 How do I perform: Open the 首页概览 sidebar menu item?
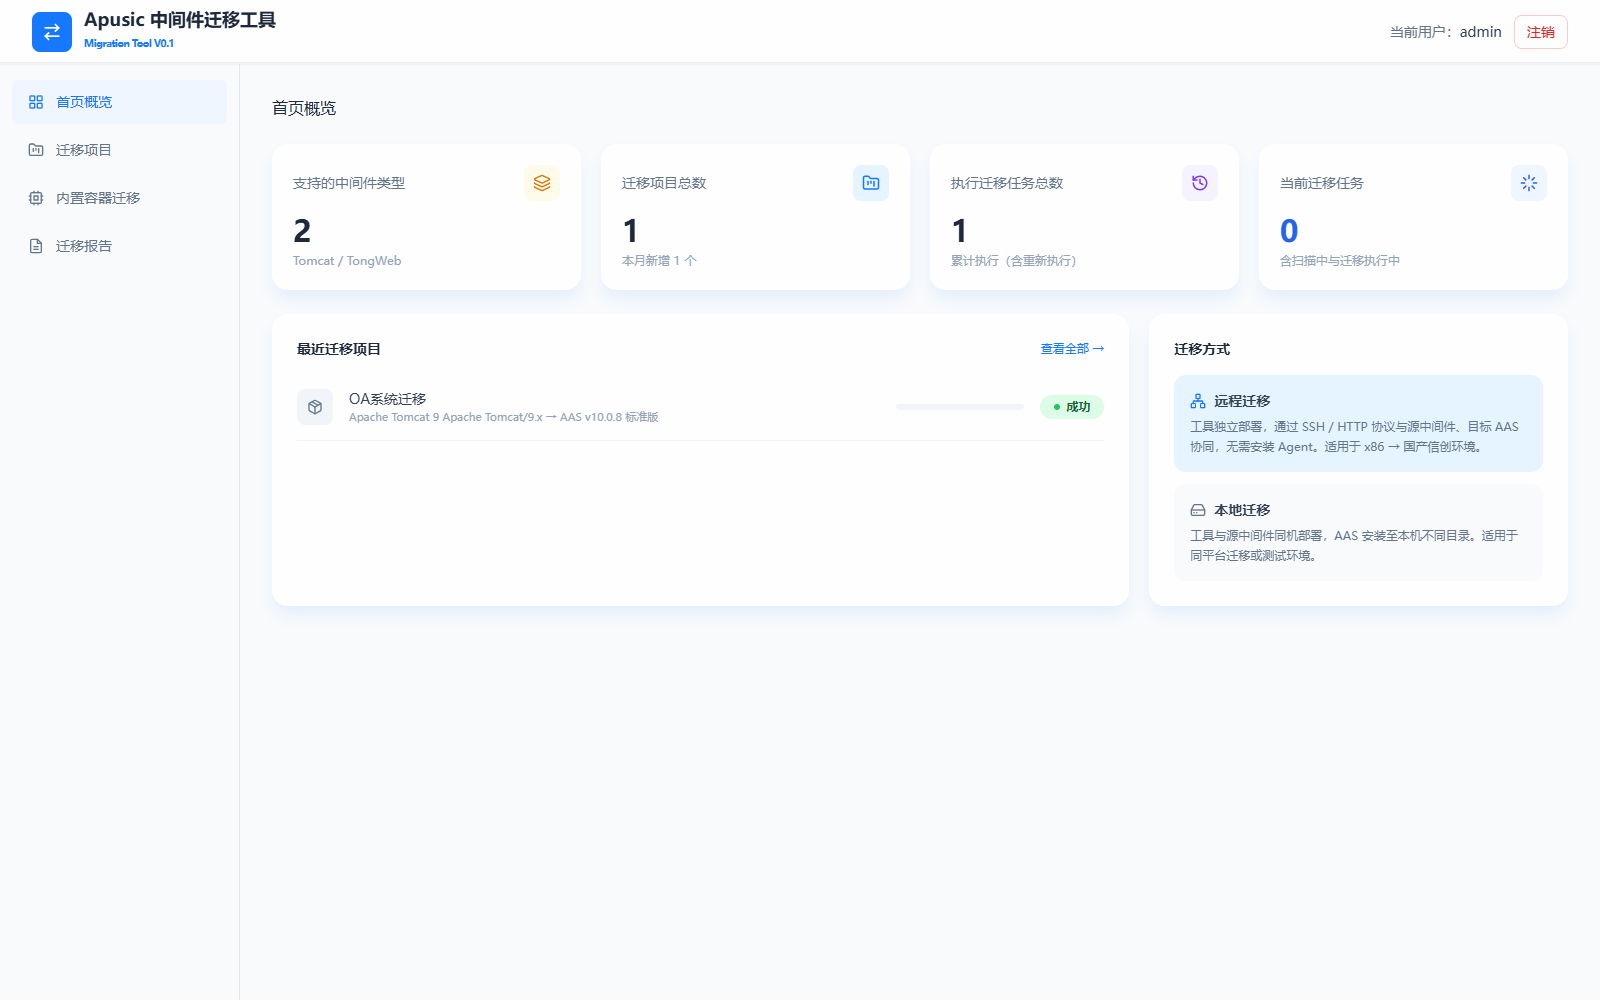(x=120, y=102)
